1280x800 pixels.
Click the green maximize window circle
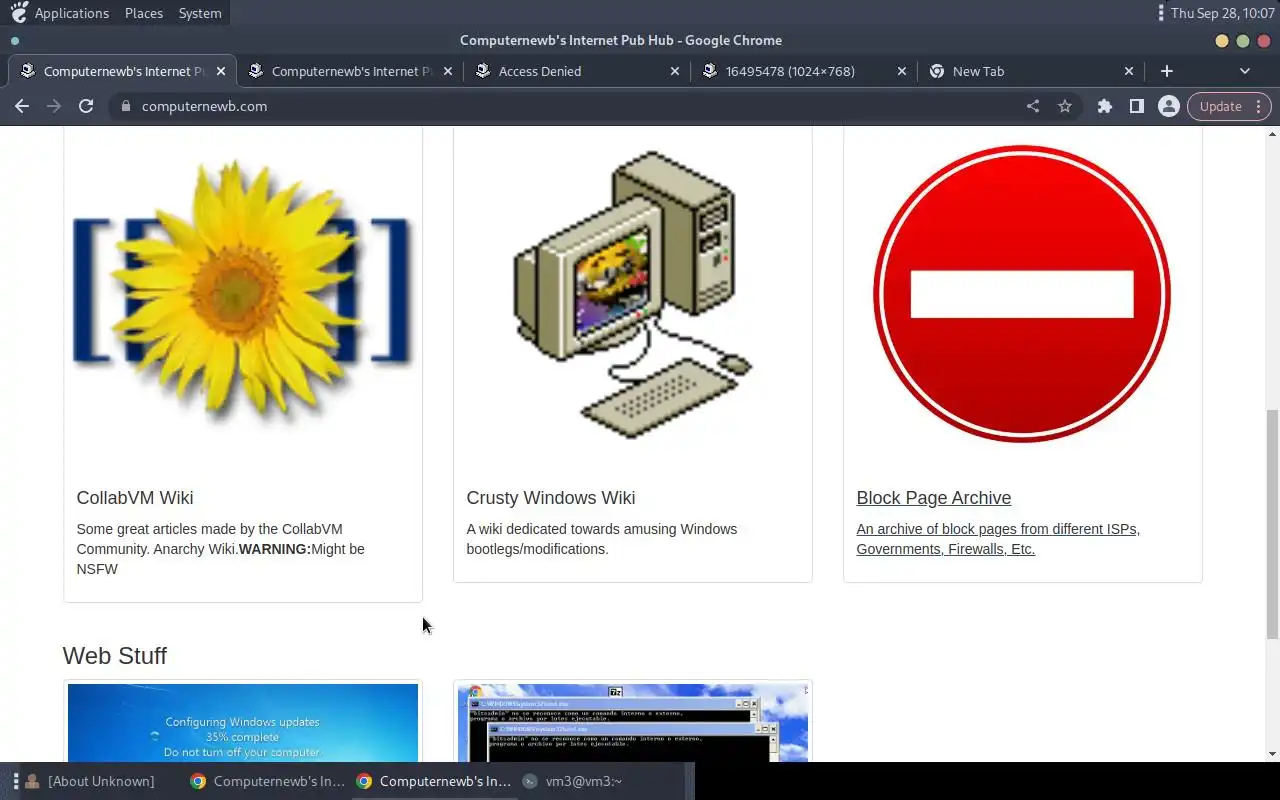pyautogui.click(x=1243, y=41)
